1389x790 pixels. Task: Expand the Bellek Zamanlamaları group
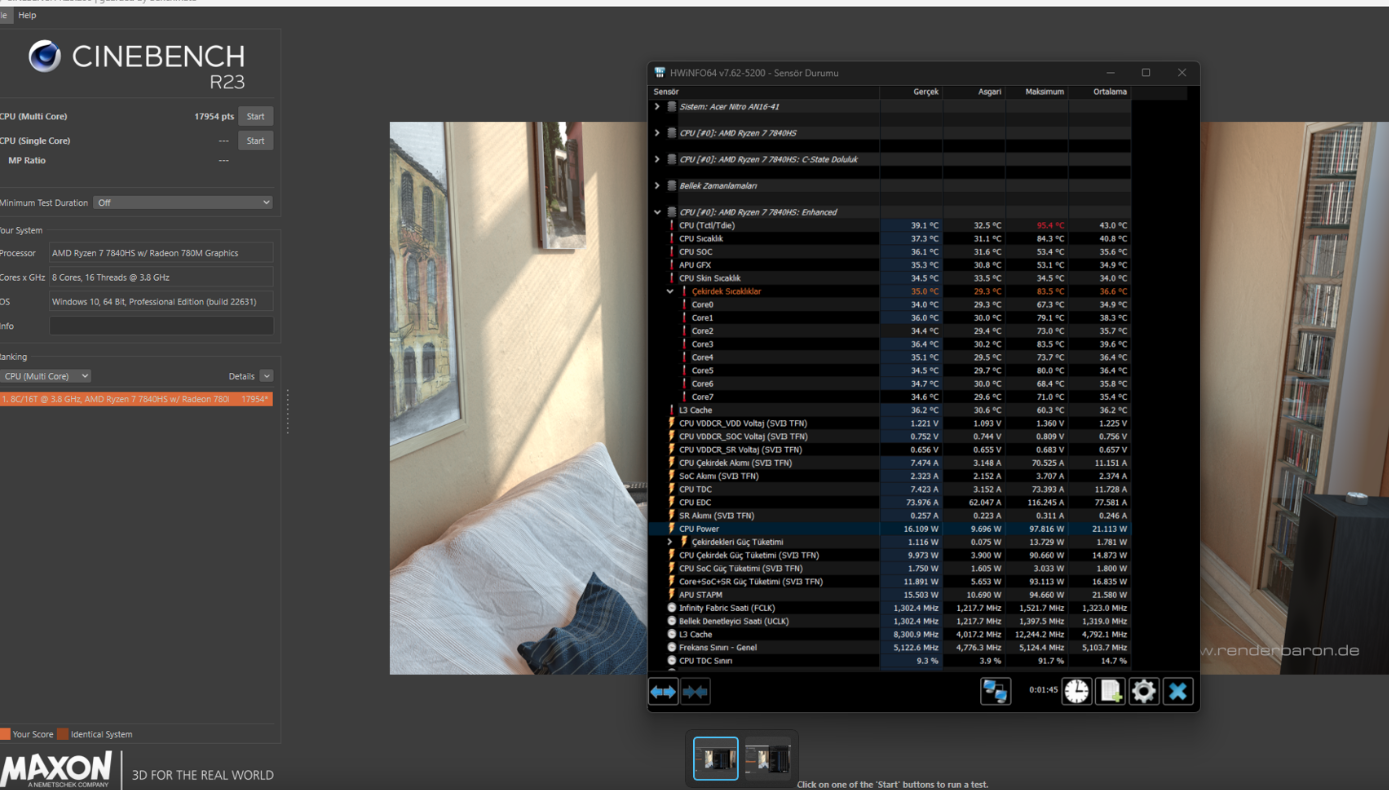tap(657, 186)
